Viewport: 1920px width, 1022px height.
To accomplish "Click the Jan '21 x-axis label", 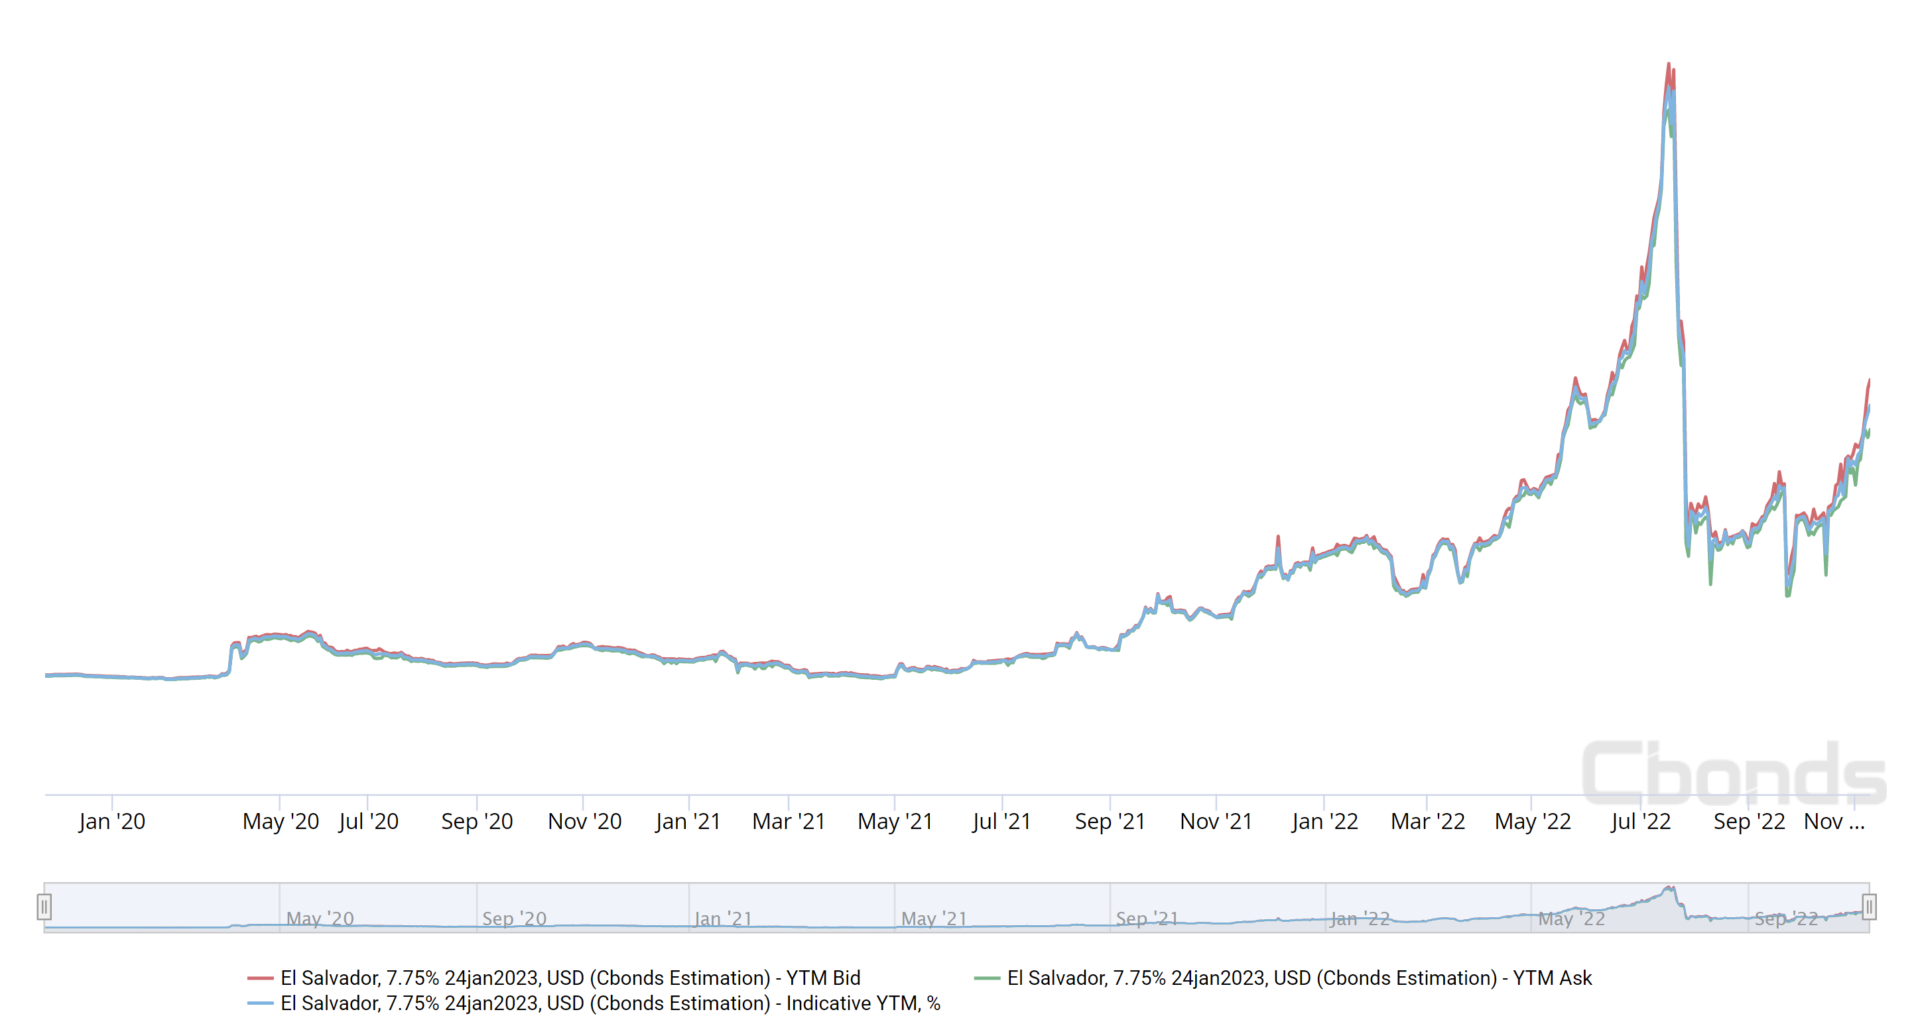I will point(688,822).
